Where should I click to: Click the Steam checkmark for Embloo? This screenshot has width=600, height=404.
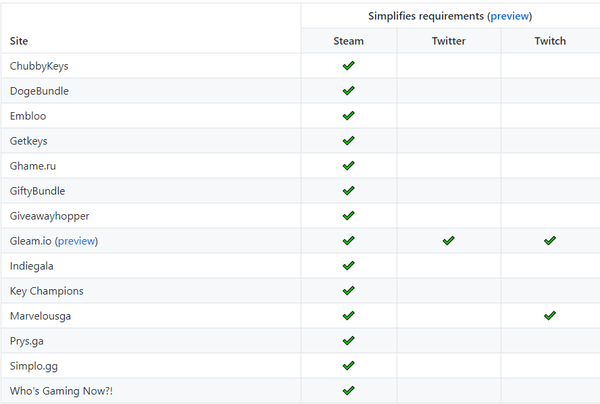click(x=348, y=116)
